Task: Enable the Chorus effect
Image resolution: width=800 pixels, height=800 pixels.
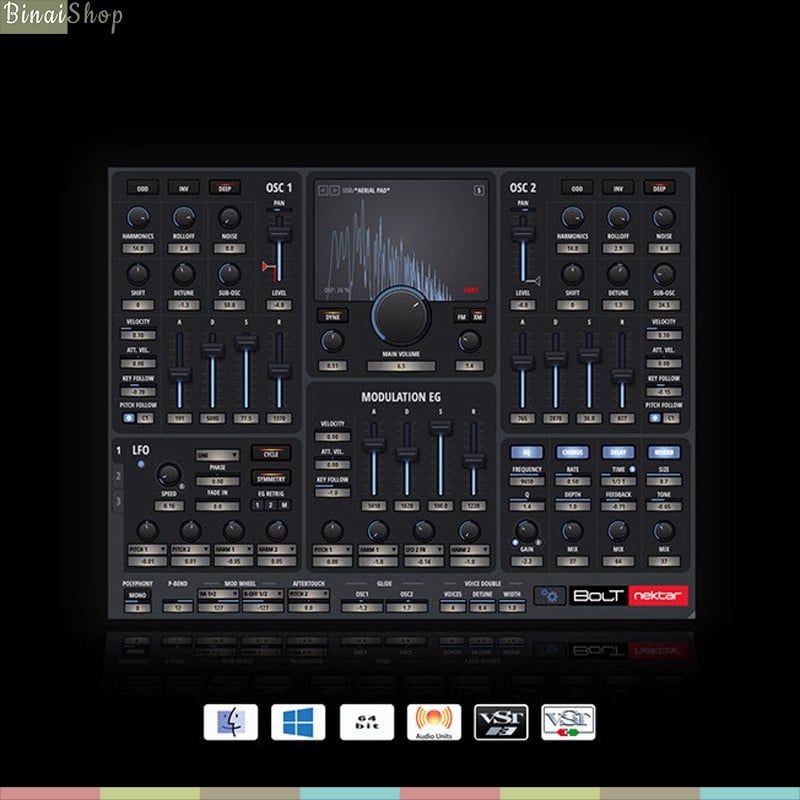Action: pos(572,452)
